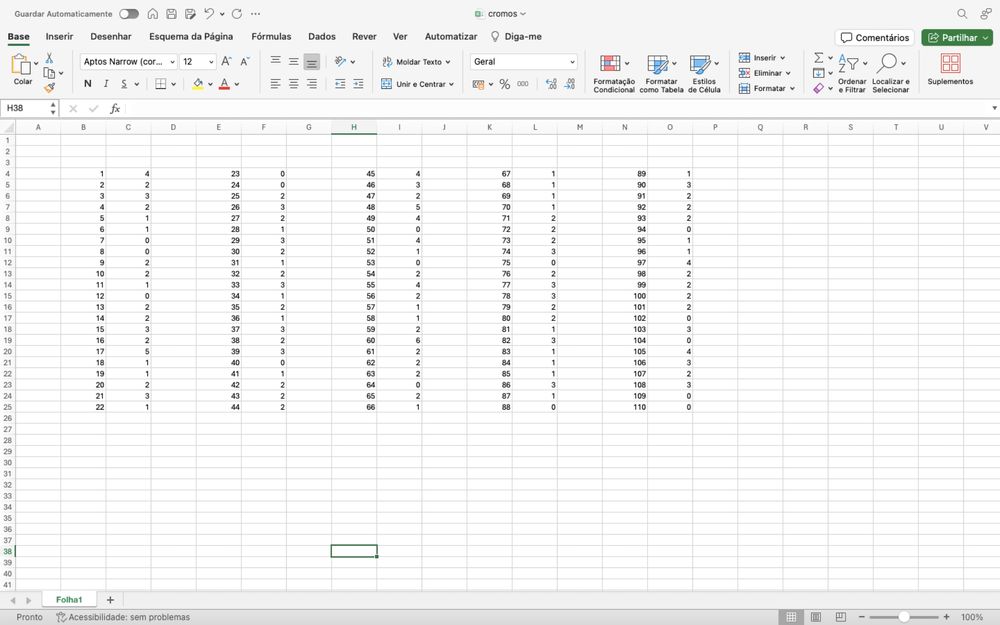Open Formatar como Tabela menu
This screenshot has height=625, width=1000.
tap(661, 73)
